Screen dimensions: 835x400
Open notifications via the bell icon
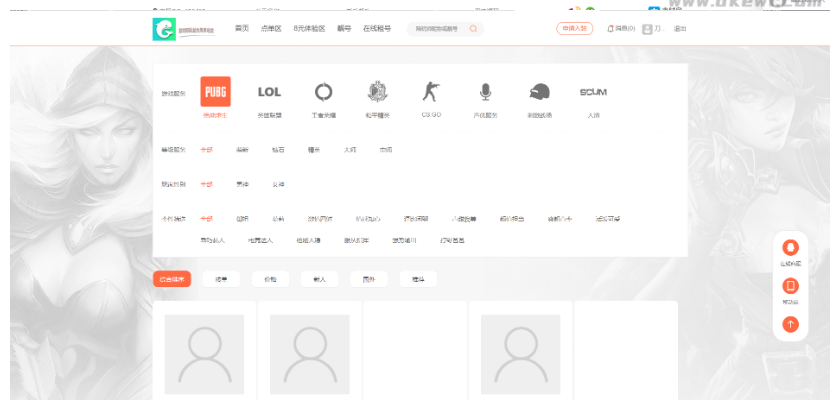[610, 29]
